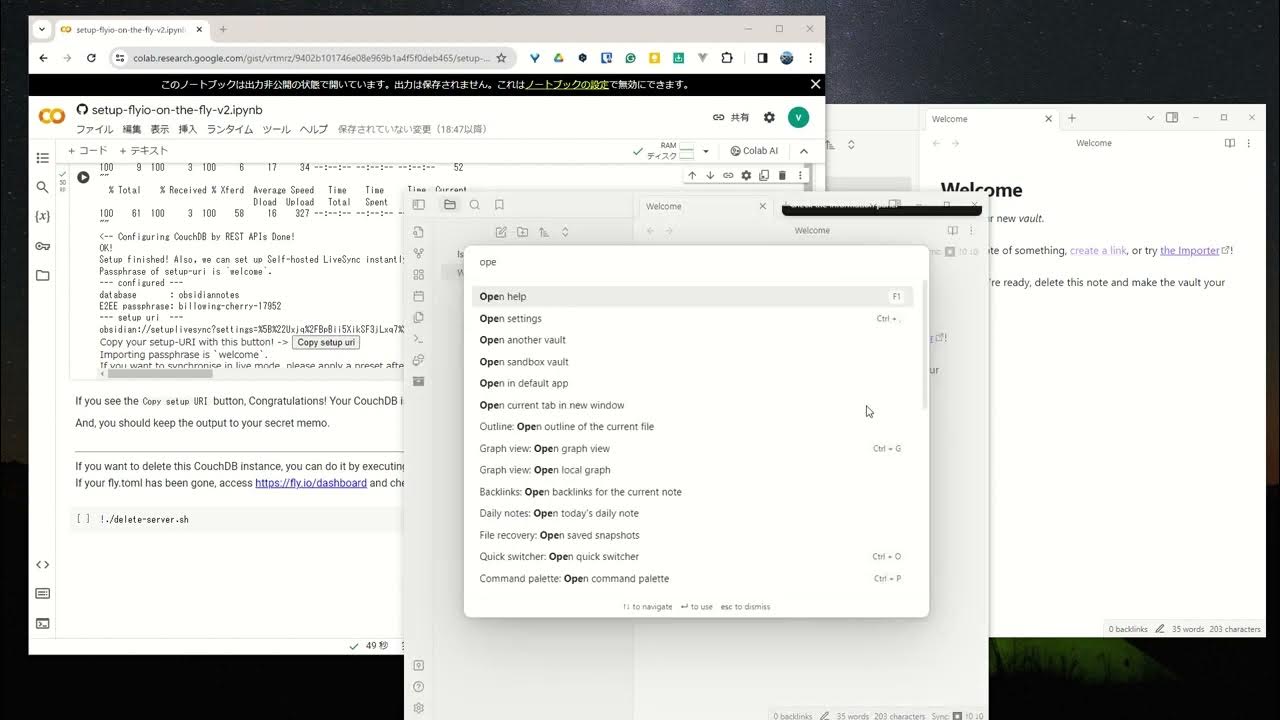Viewport: 1280px width, 720px height.
Task: Toggle Chrome side panel button
Action: coord(762,58)
